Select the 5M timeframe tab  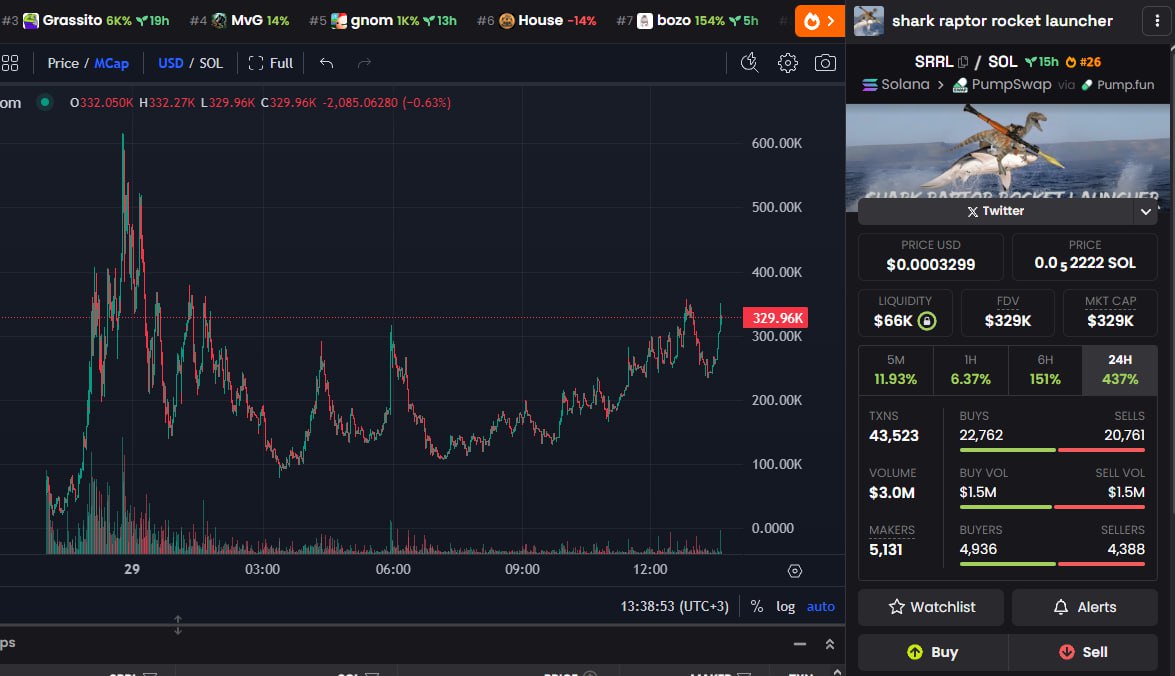(x=895, y=370)
